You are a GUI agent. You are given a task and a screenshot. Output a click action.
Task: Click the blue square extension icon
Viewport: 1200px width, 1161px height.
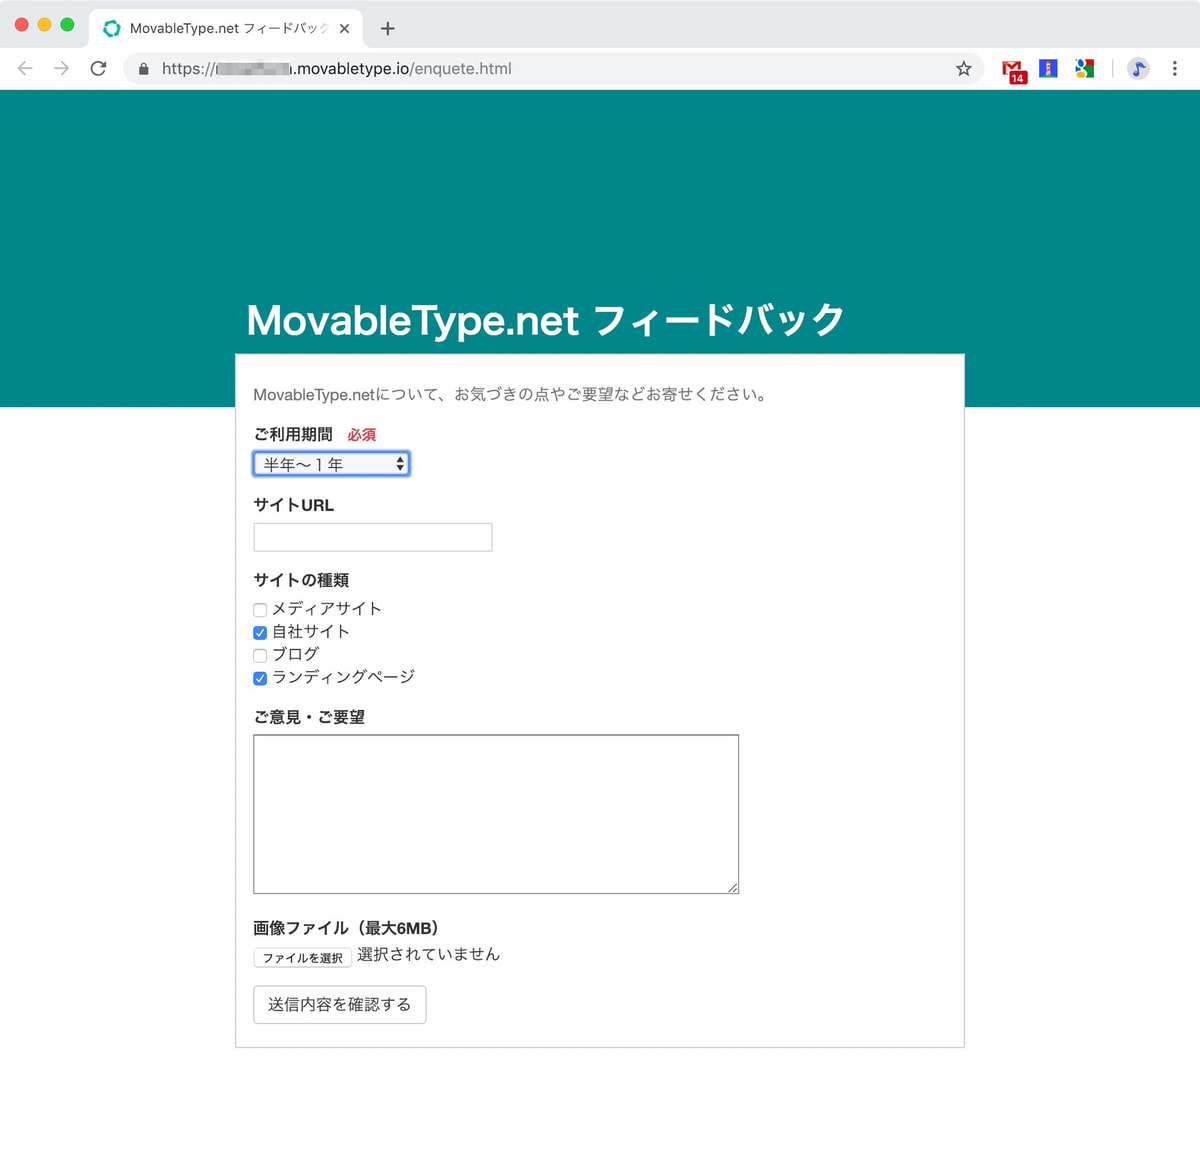tap(1048, 68)
